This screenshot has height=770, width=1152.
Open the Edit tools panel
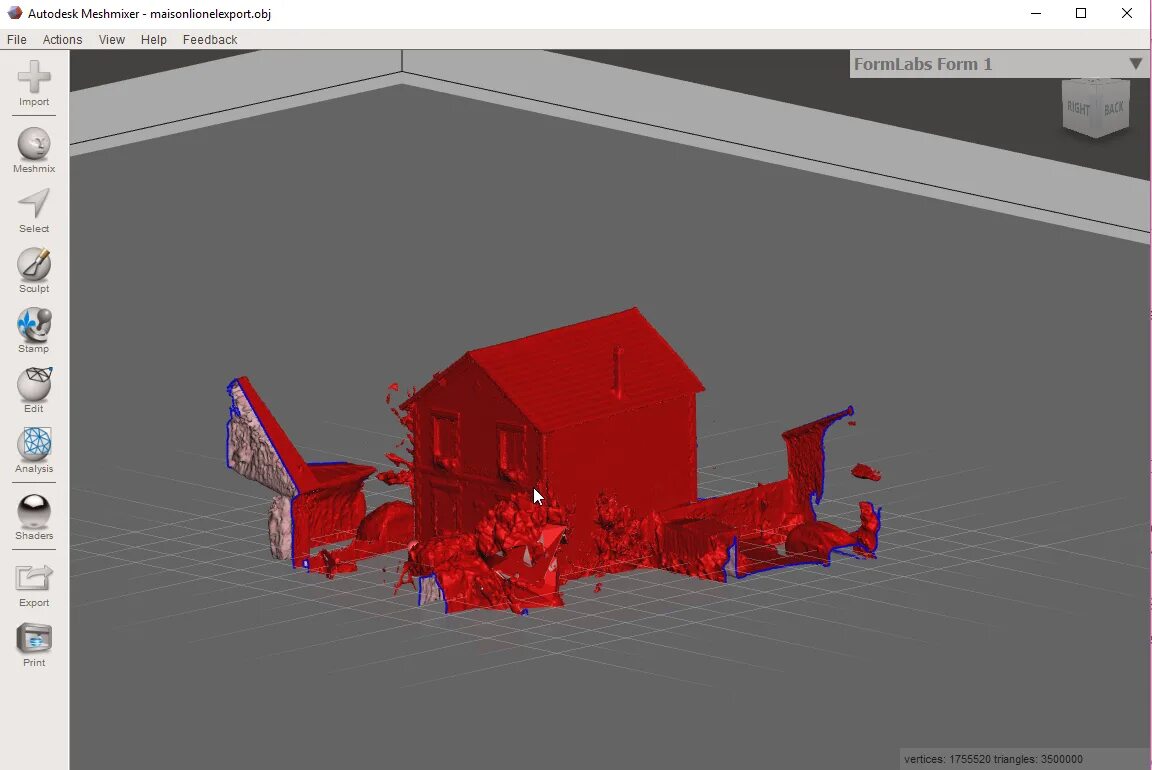coord(34,390)
